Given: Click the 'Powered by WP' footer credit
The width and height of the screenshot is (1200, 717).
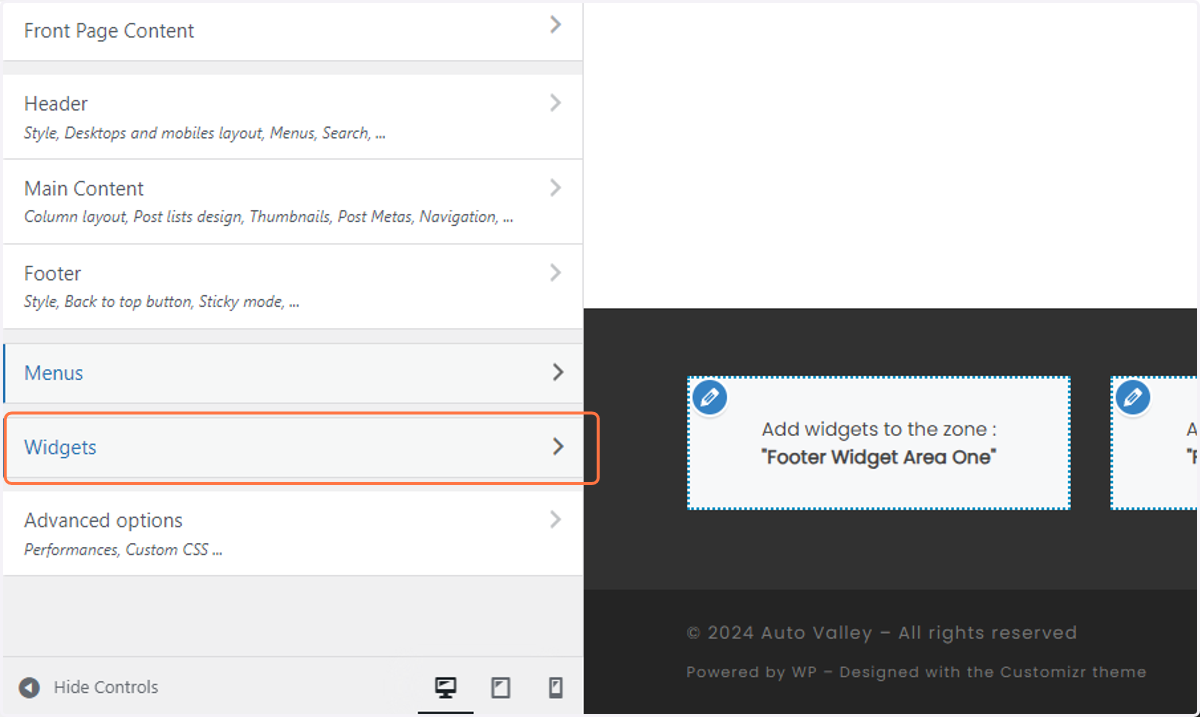Looking at the screenshot, I should [x=752, y=672].
